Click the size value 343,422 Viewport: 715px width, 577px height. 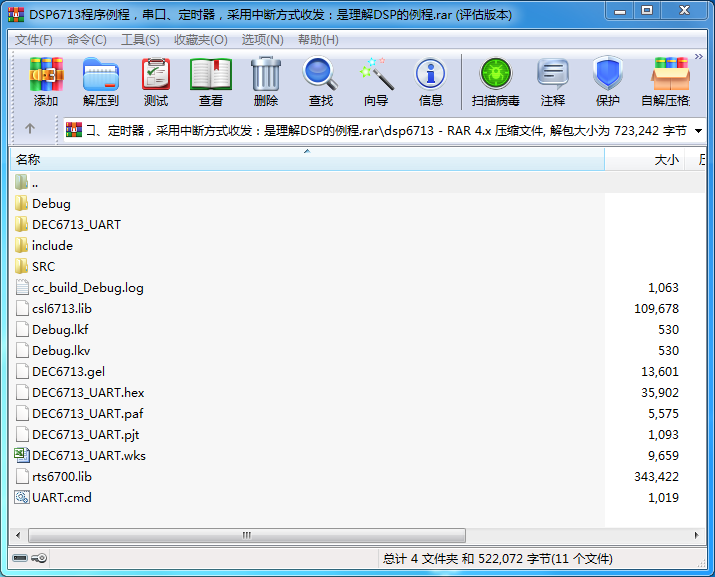[656, 477]
